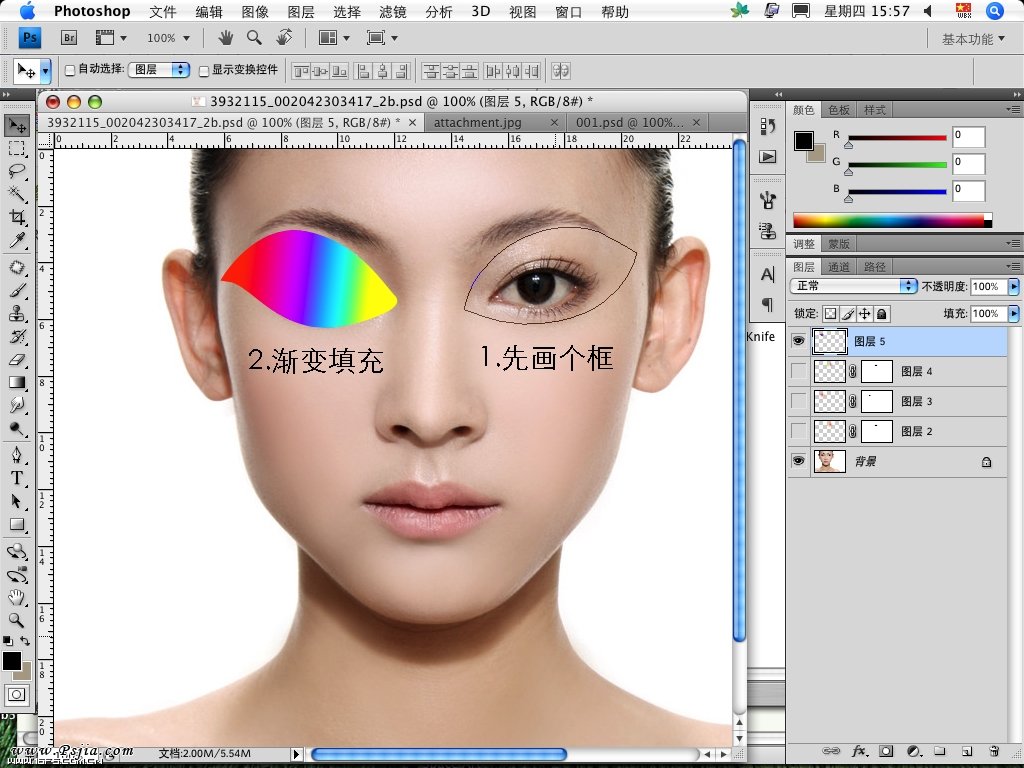The height and width of the screenshot is (768, 1024).
Task: Toggle lock transparent pixels
Action: 830,313
